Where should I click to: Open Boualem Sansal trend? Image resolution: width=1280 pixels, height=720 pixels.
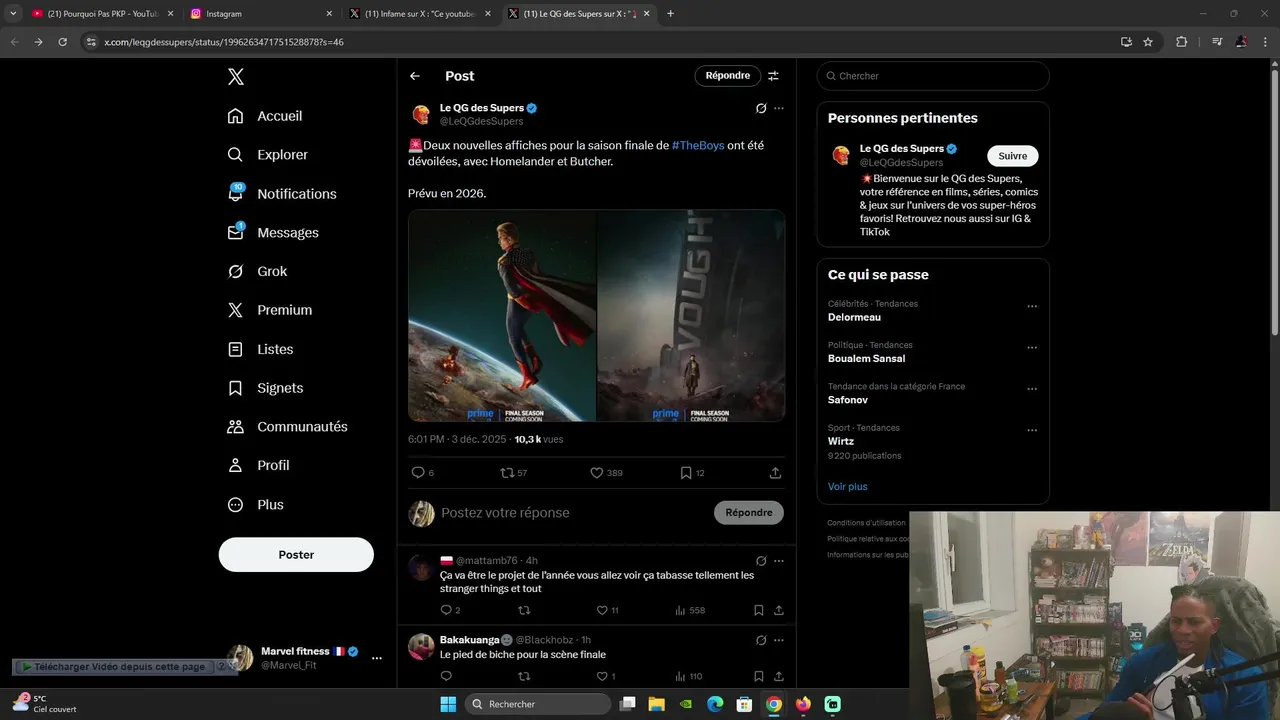pyautogui.click(x=866, y=358)
